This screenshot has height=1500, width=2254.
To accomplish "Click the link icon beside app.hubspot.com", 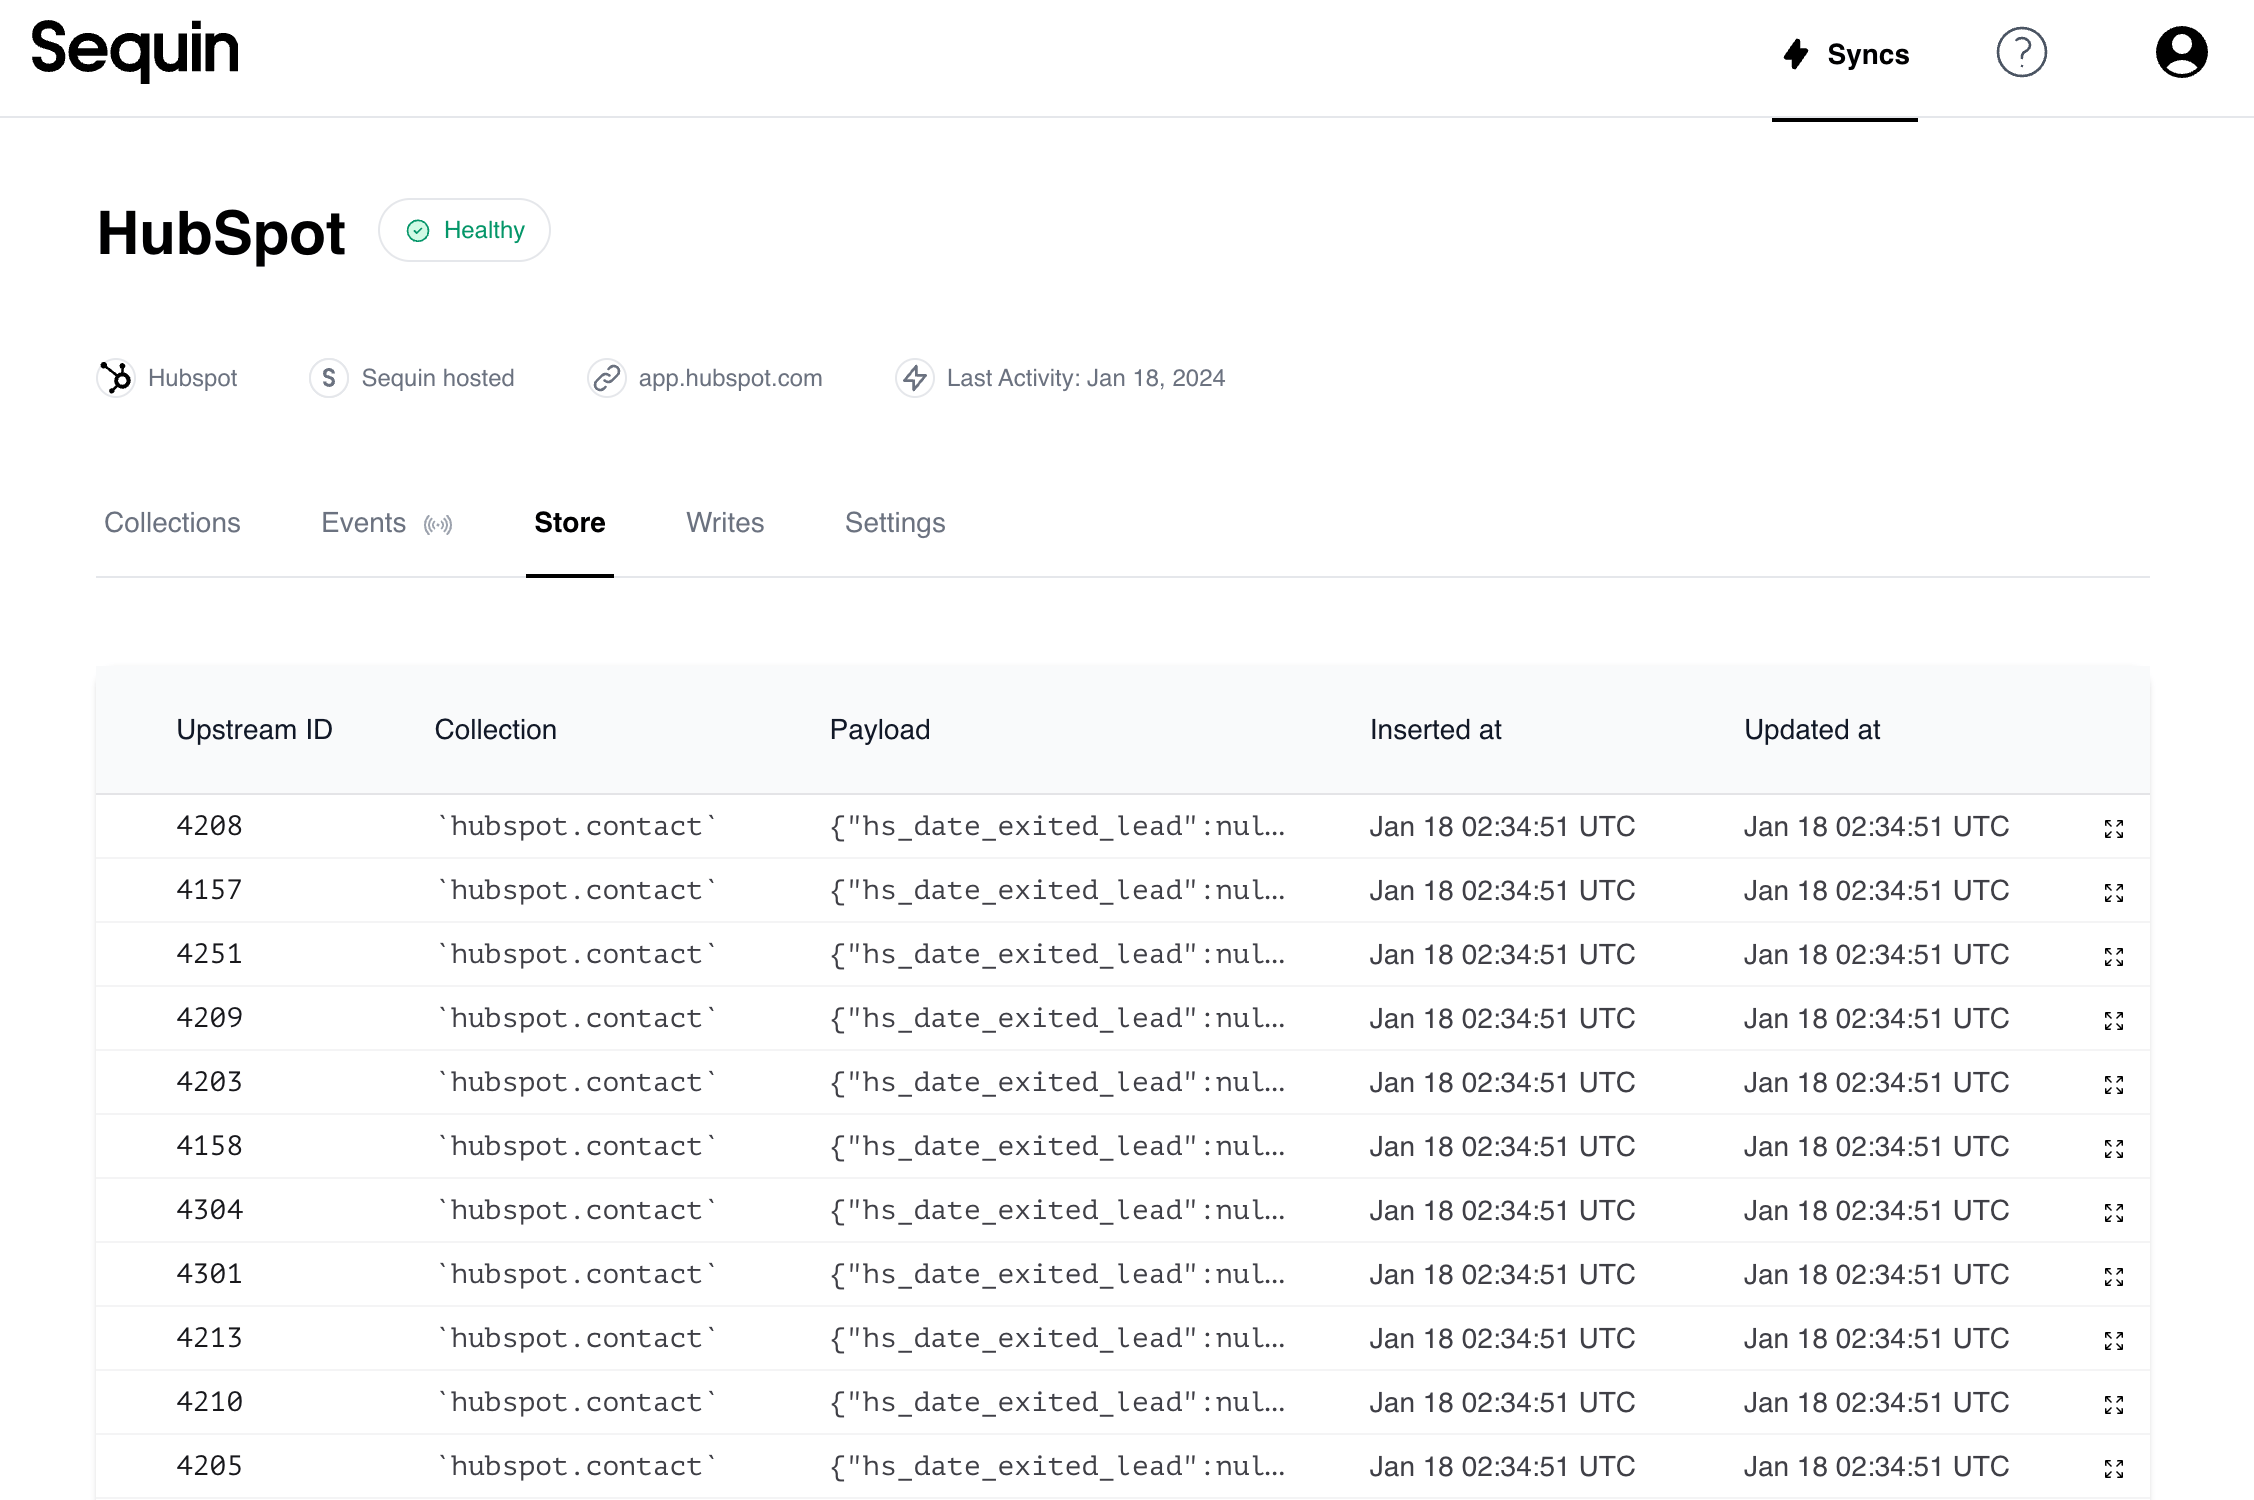I will pos(606,378).
